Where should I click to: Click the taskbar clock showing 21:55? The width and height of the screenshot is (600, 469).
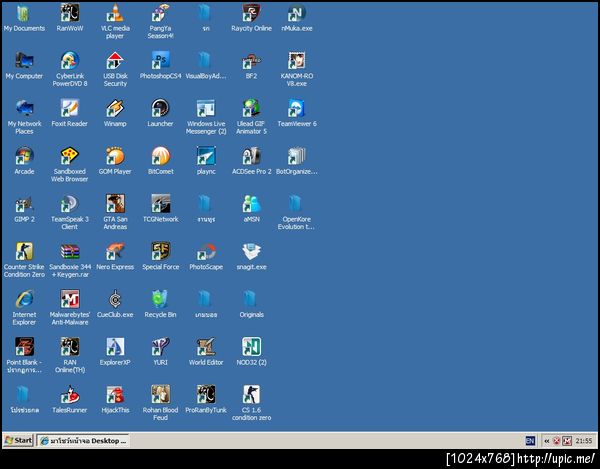point(584,441)
